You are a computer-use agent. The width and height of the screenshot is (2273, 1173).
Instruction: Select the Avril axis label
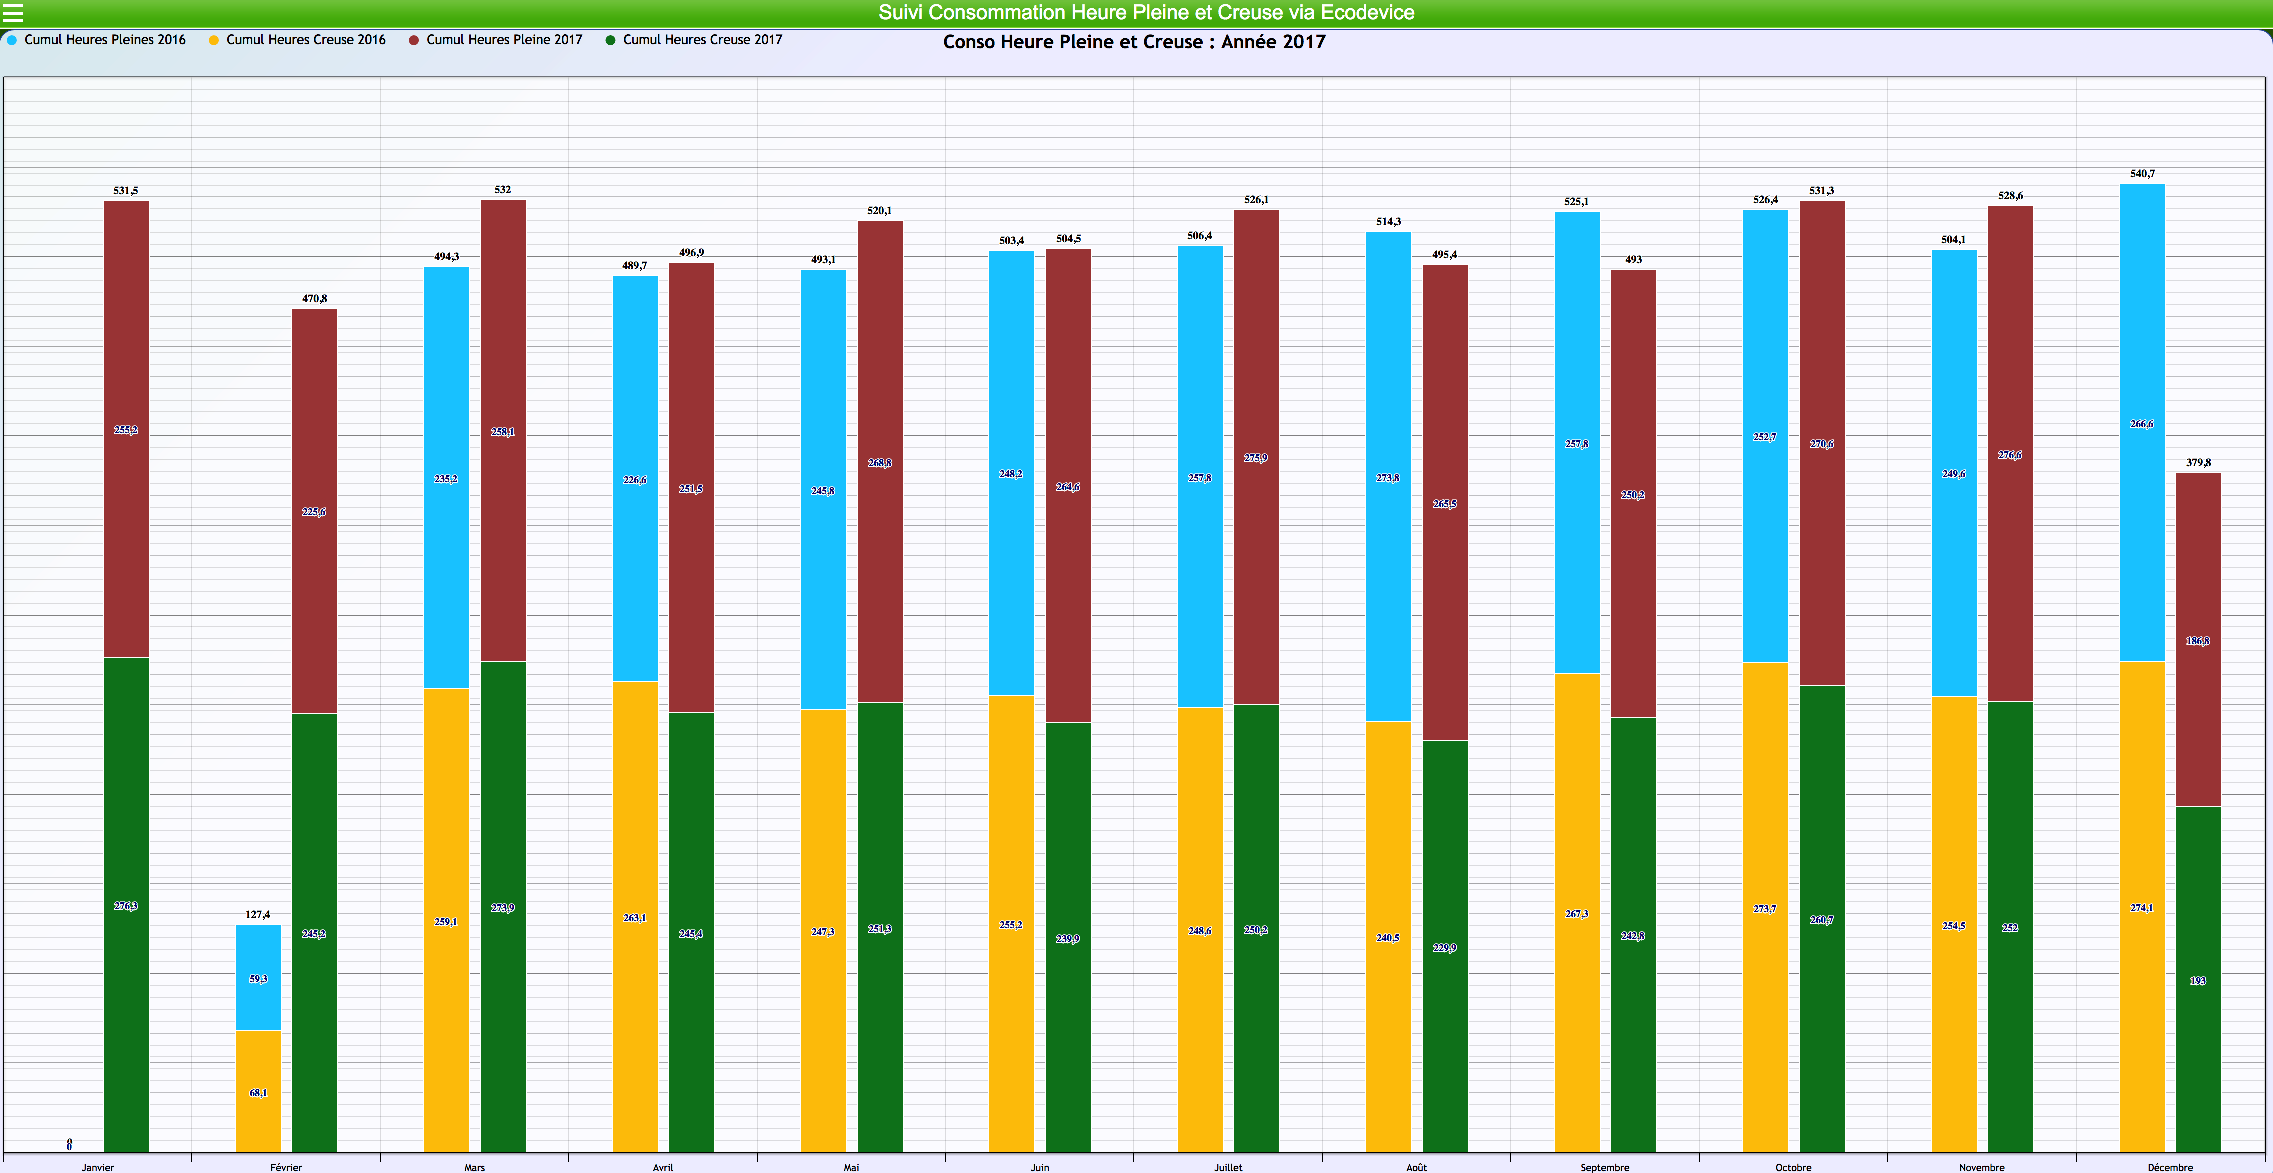(663, 1167)
